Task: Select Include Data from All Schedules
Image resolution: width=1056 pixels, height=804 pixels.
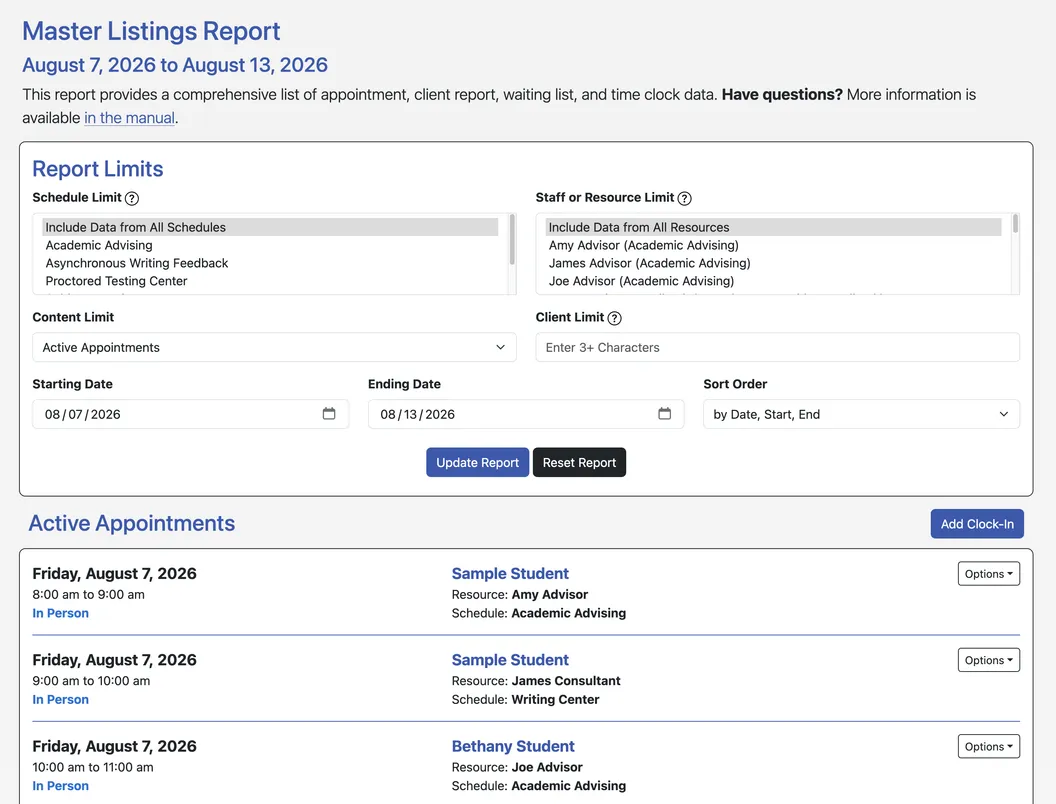Action: pos(270,228)
